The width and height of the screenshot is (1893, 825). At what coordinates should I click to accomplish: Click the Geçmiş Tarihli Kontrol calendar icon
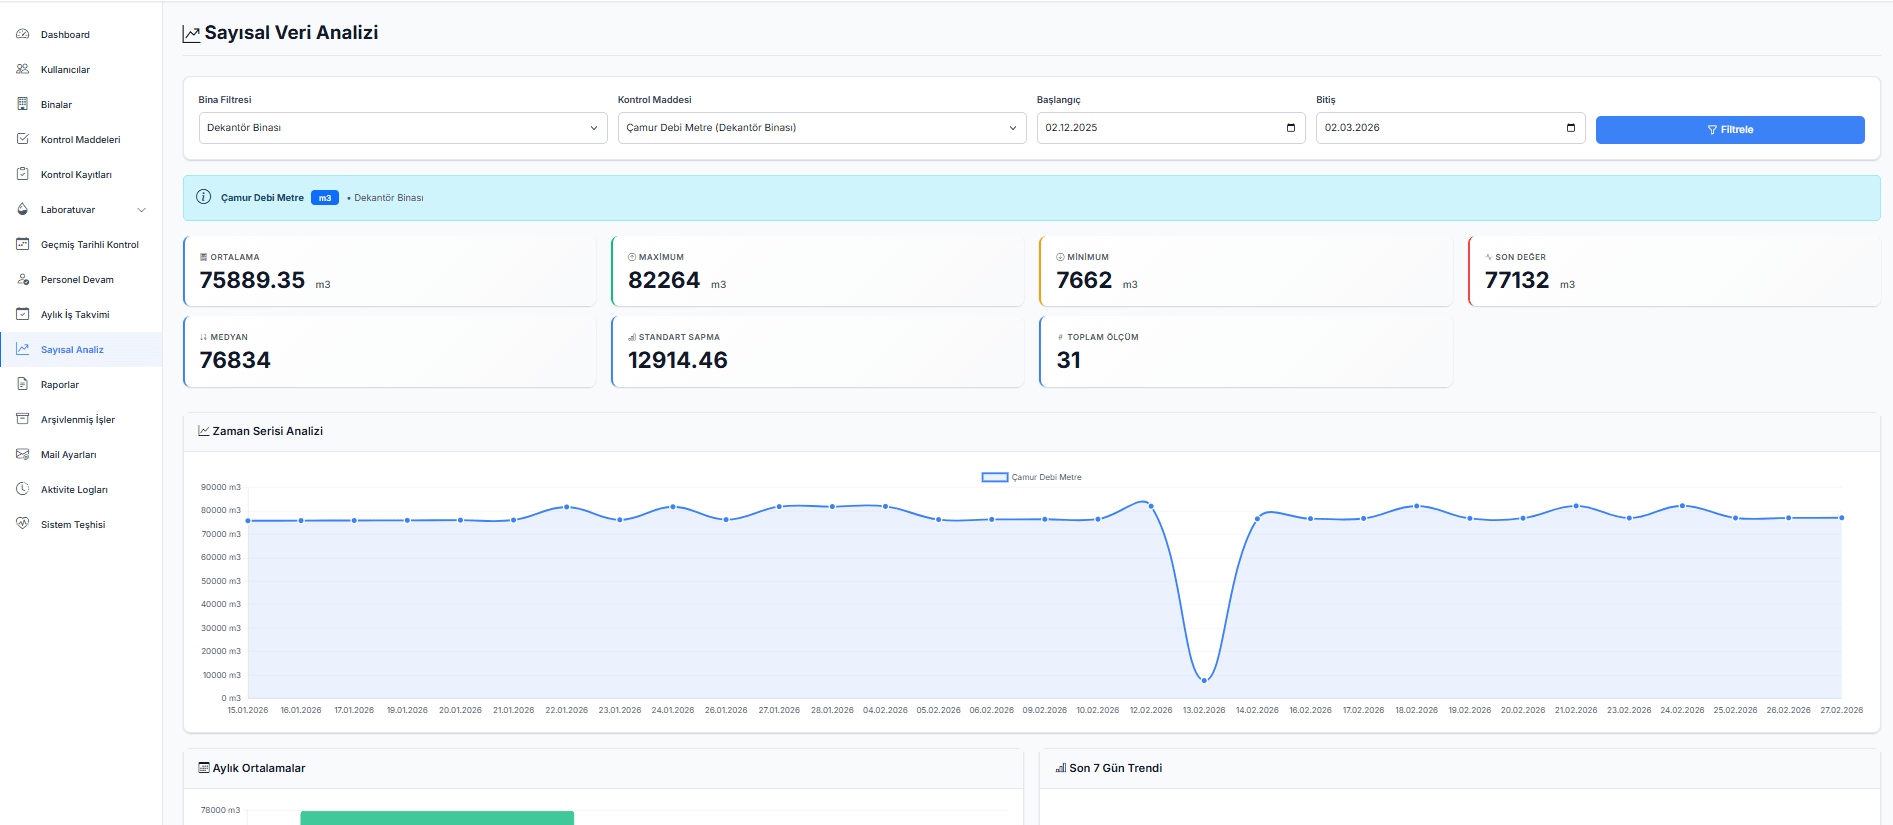[x=22, y=244]
